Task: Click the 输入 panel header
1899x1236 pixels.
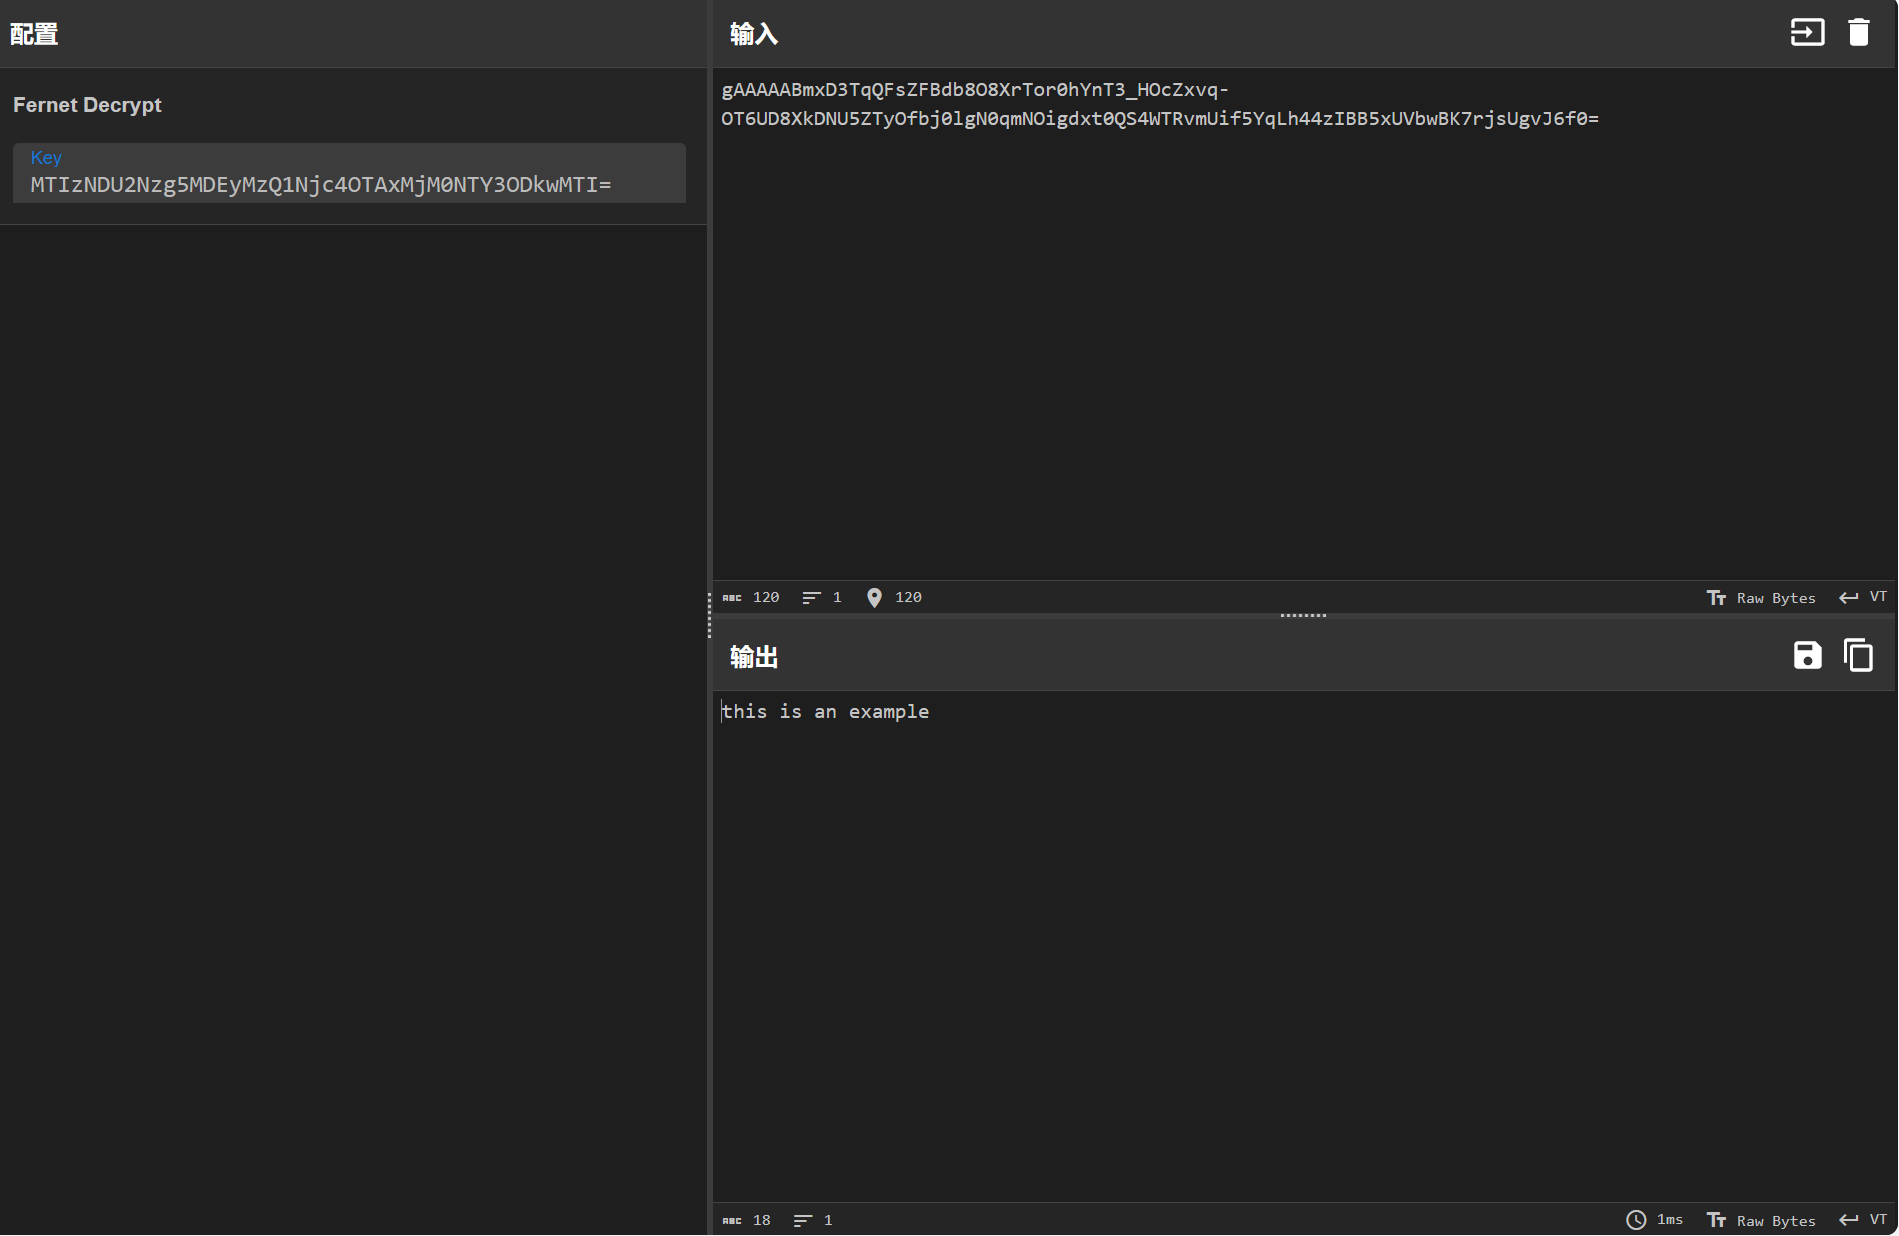Action: (x=754, y=34)
